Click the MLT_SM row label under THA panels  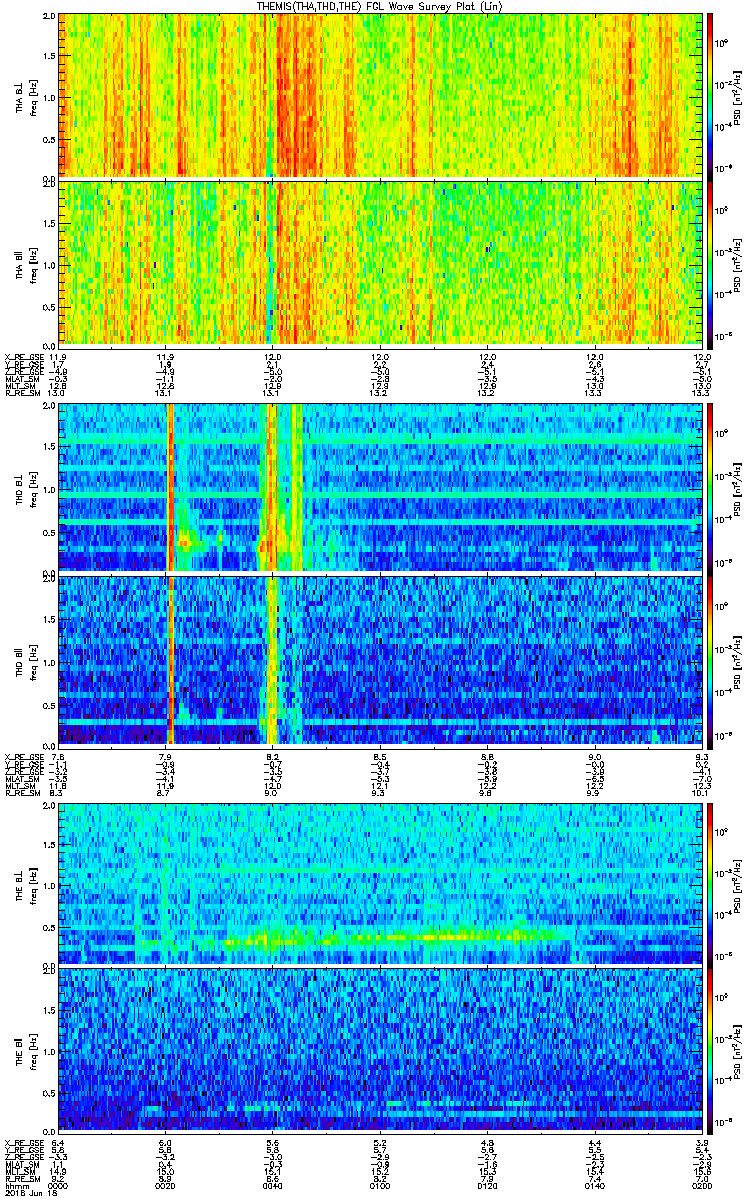tap(19, 386)
